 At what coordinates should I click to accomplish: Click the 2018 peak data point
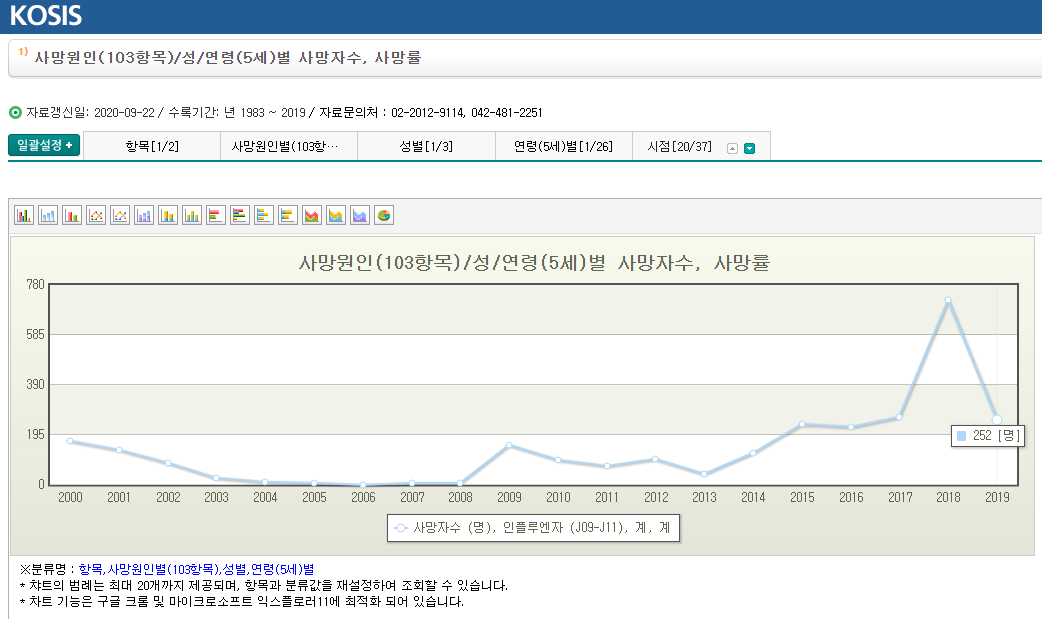point(947,297)
